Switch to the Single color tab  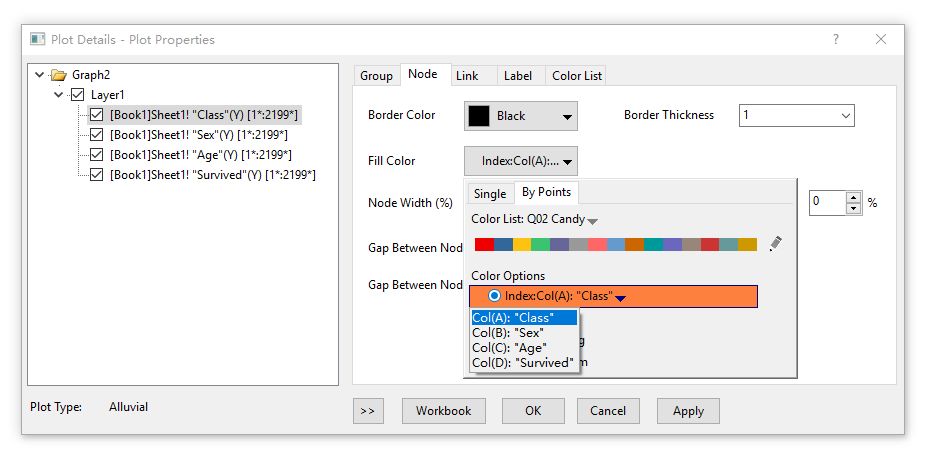(x=490, y=194)
